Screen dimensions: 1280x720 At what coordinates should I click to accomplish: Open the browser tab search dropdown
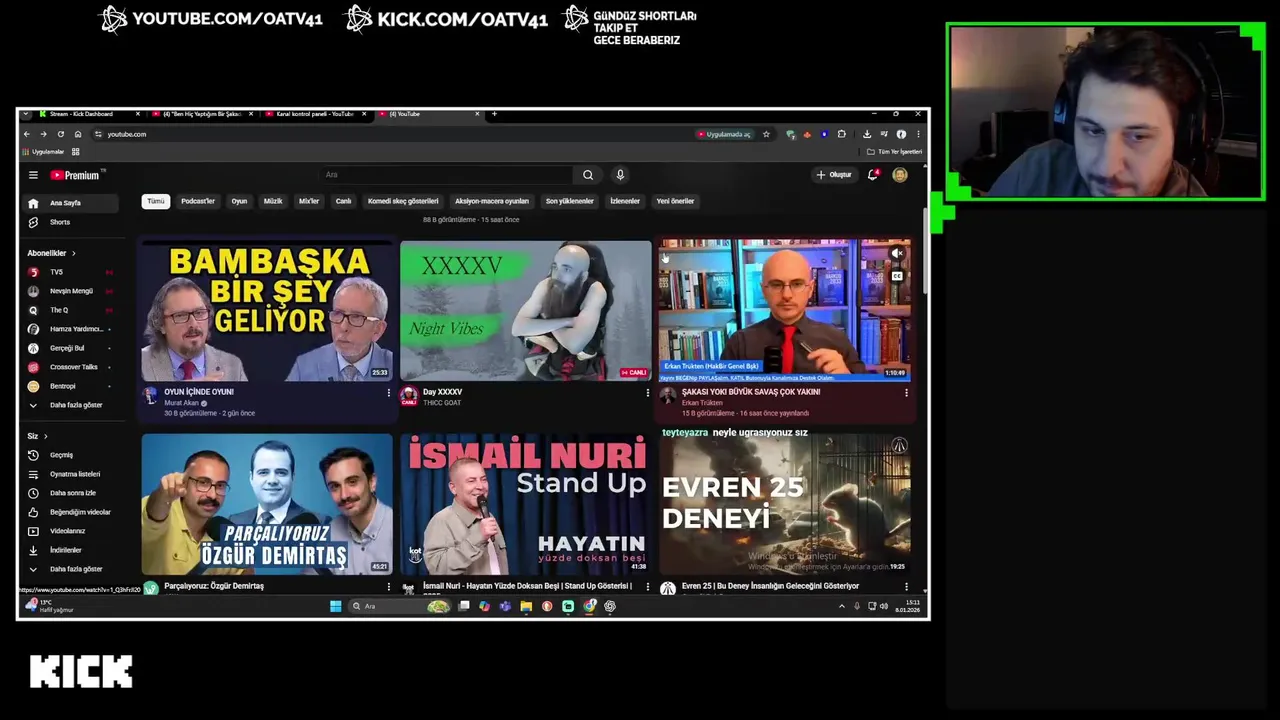tap(26, 114)
